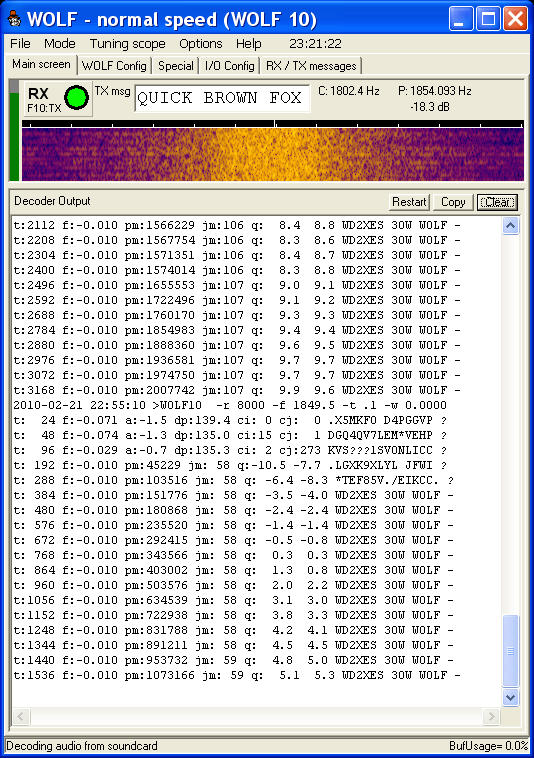Click the scroll up arrow in decoder output
Screen dimensions: 534x758
[x=511, y=225]
